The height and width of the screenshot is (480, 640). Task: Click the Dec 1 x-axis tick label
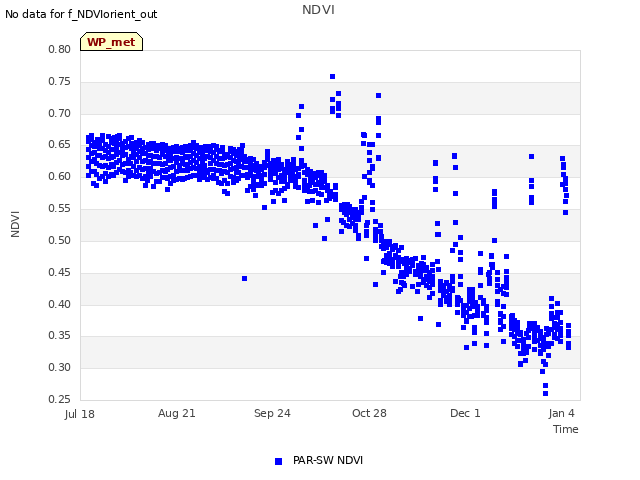pyautogui.click(x=465, y=413)
